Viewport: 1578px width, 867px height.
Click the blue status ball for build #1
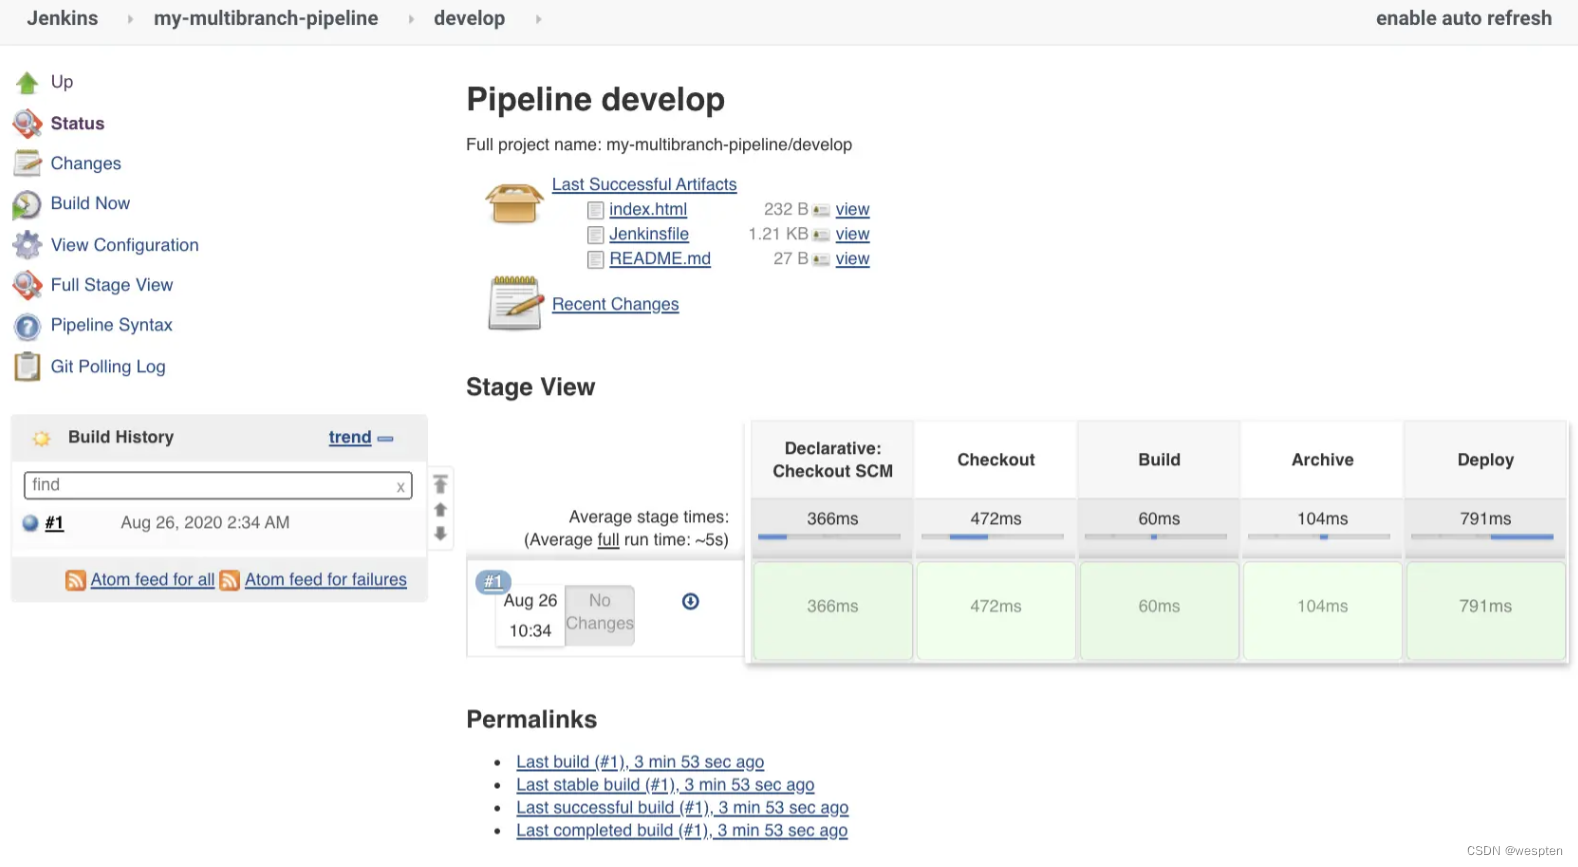pos(30,523)
